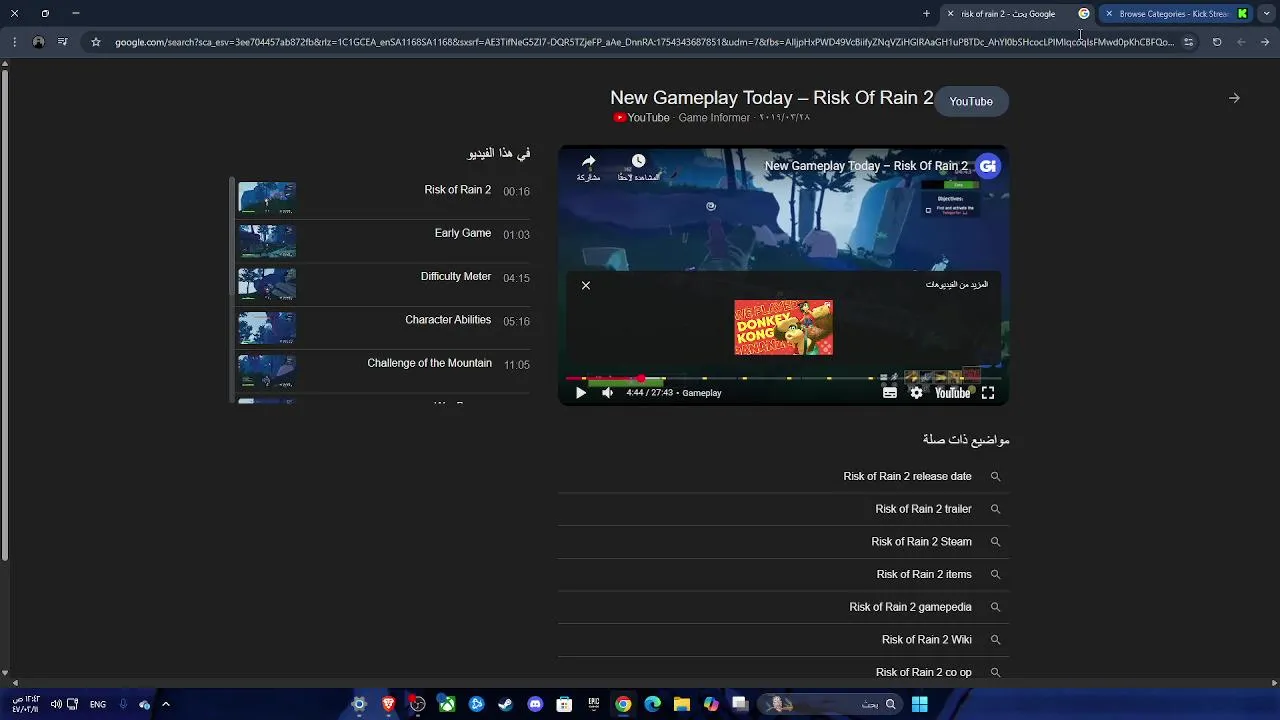Jump to Risk of Rain 2 chapter 00:16

[384, 197]
